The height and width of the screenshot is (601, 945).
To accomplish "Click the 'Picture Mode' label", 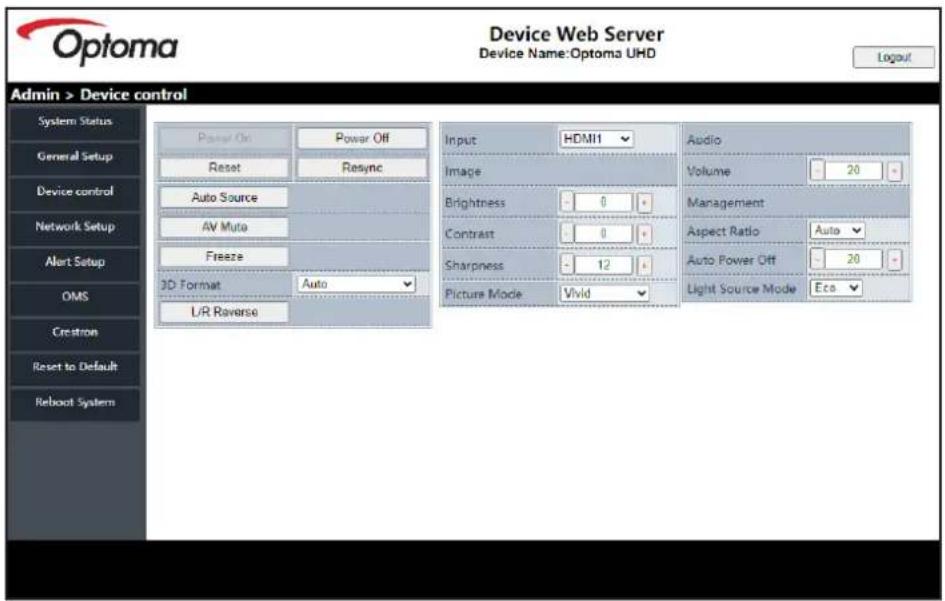I will 483,294.
